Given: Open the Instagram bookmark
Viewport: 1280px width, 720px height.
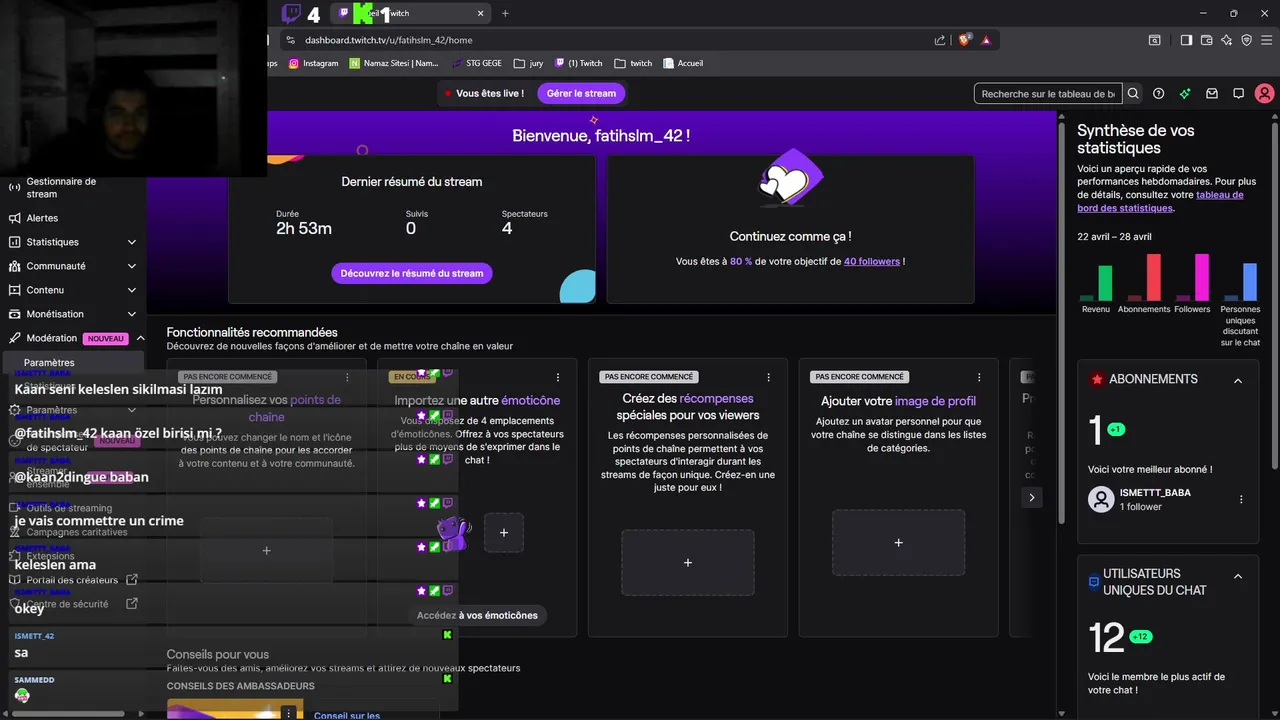Looking at the screenshot, I should tap(314, 63).
